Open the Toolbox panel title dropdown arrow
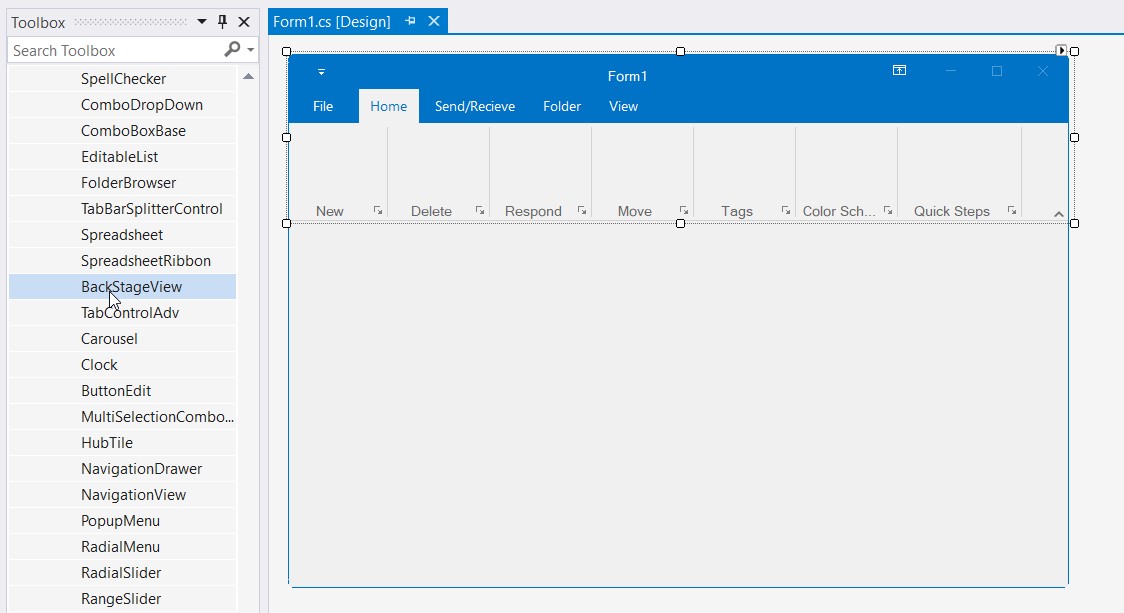 click(x=201, y=21)
